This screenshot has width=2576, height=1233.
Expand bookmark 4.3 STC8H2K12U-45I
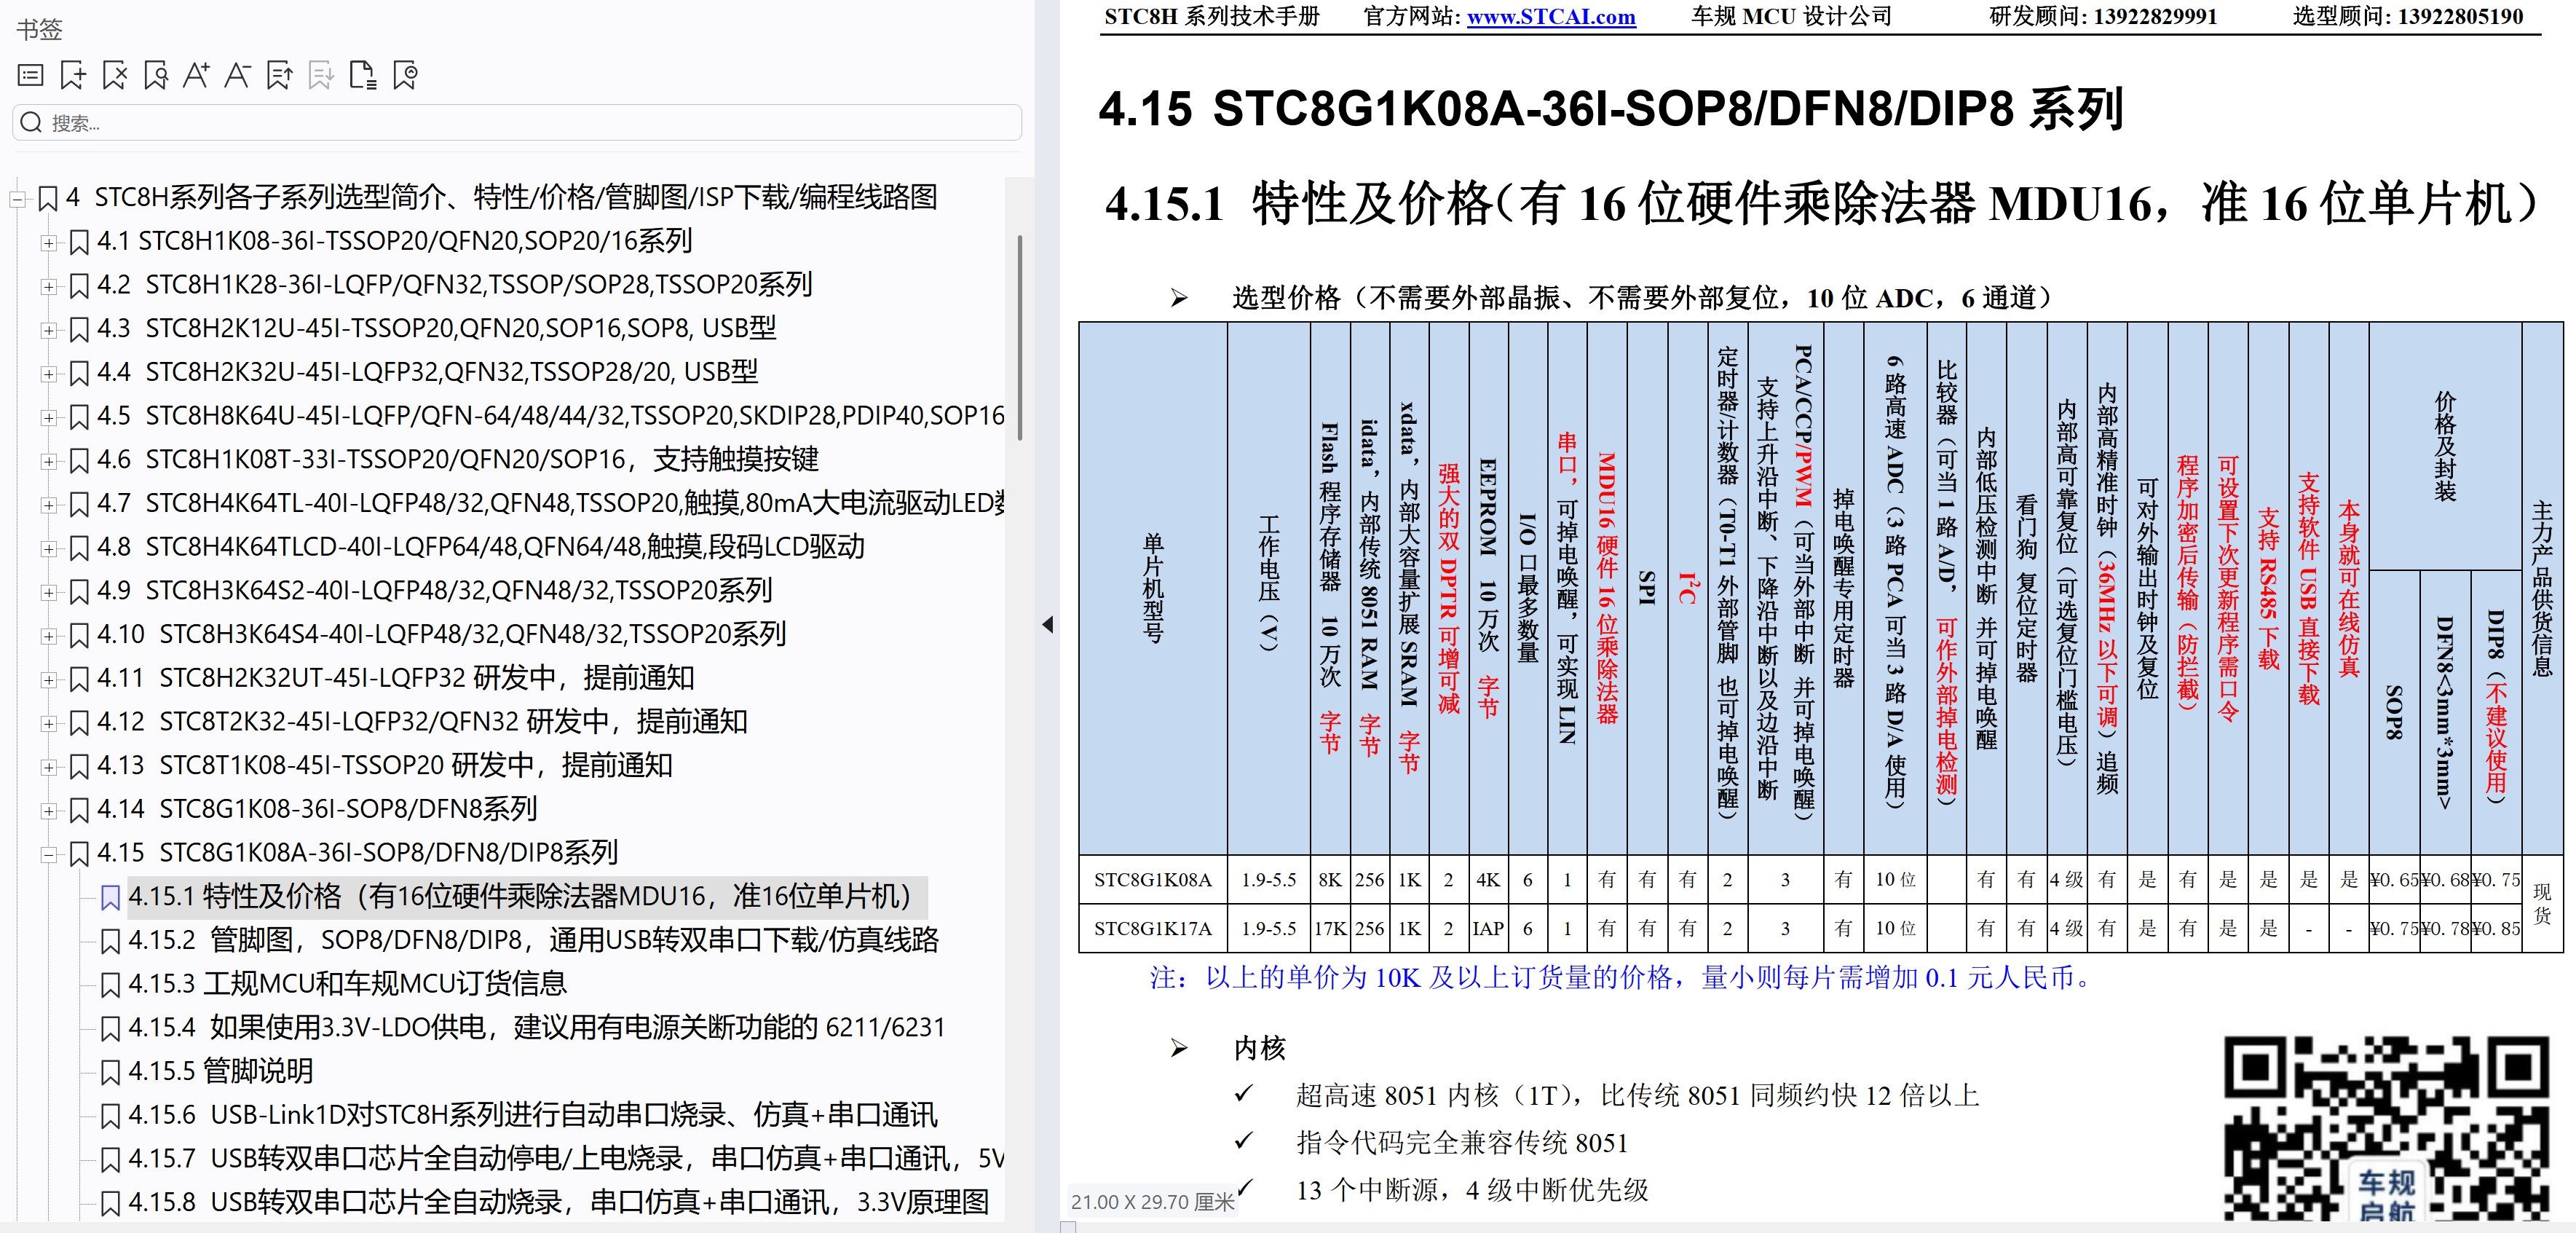48,330
